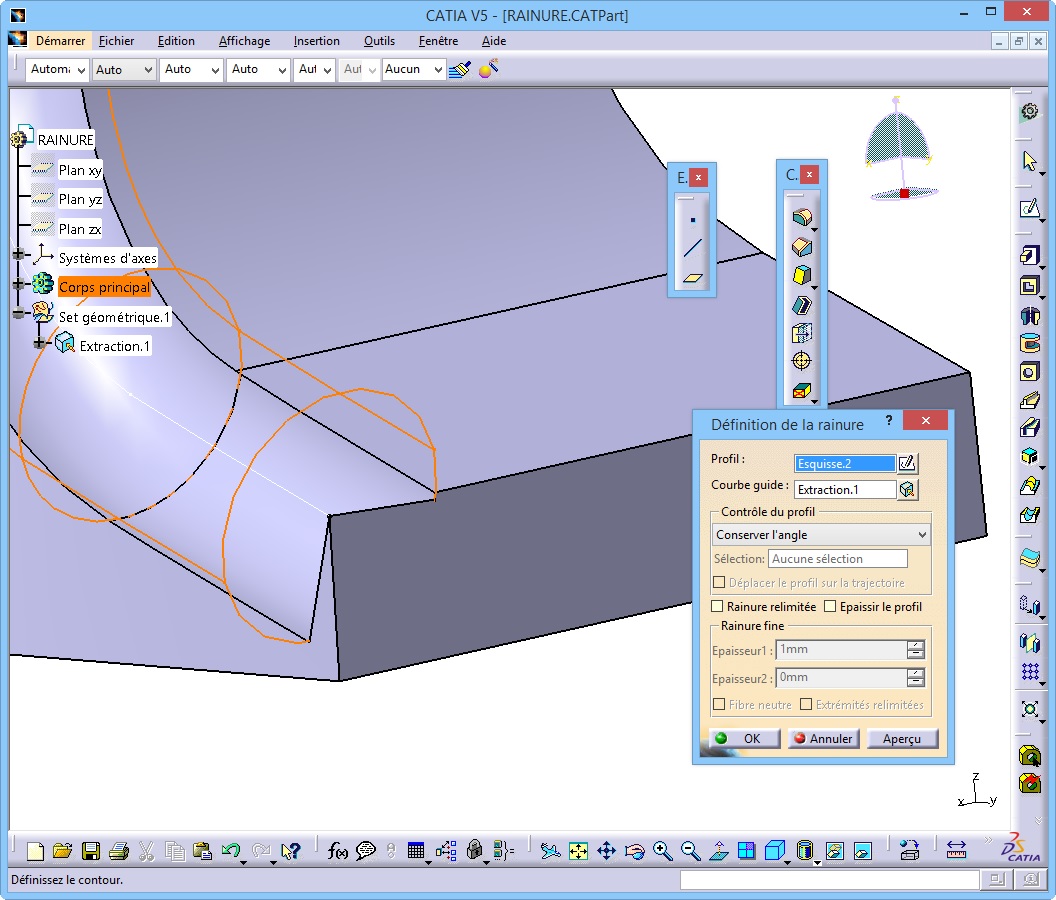Viewport: 1056px width, 900px height.
Task: Click the rectangular pattern tool
Action: pos(1029,672)
